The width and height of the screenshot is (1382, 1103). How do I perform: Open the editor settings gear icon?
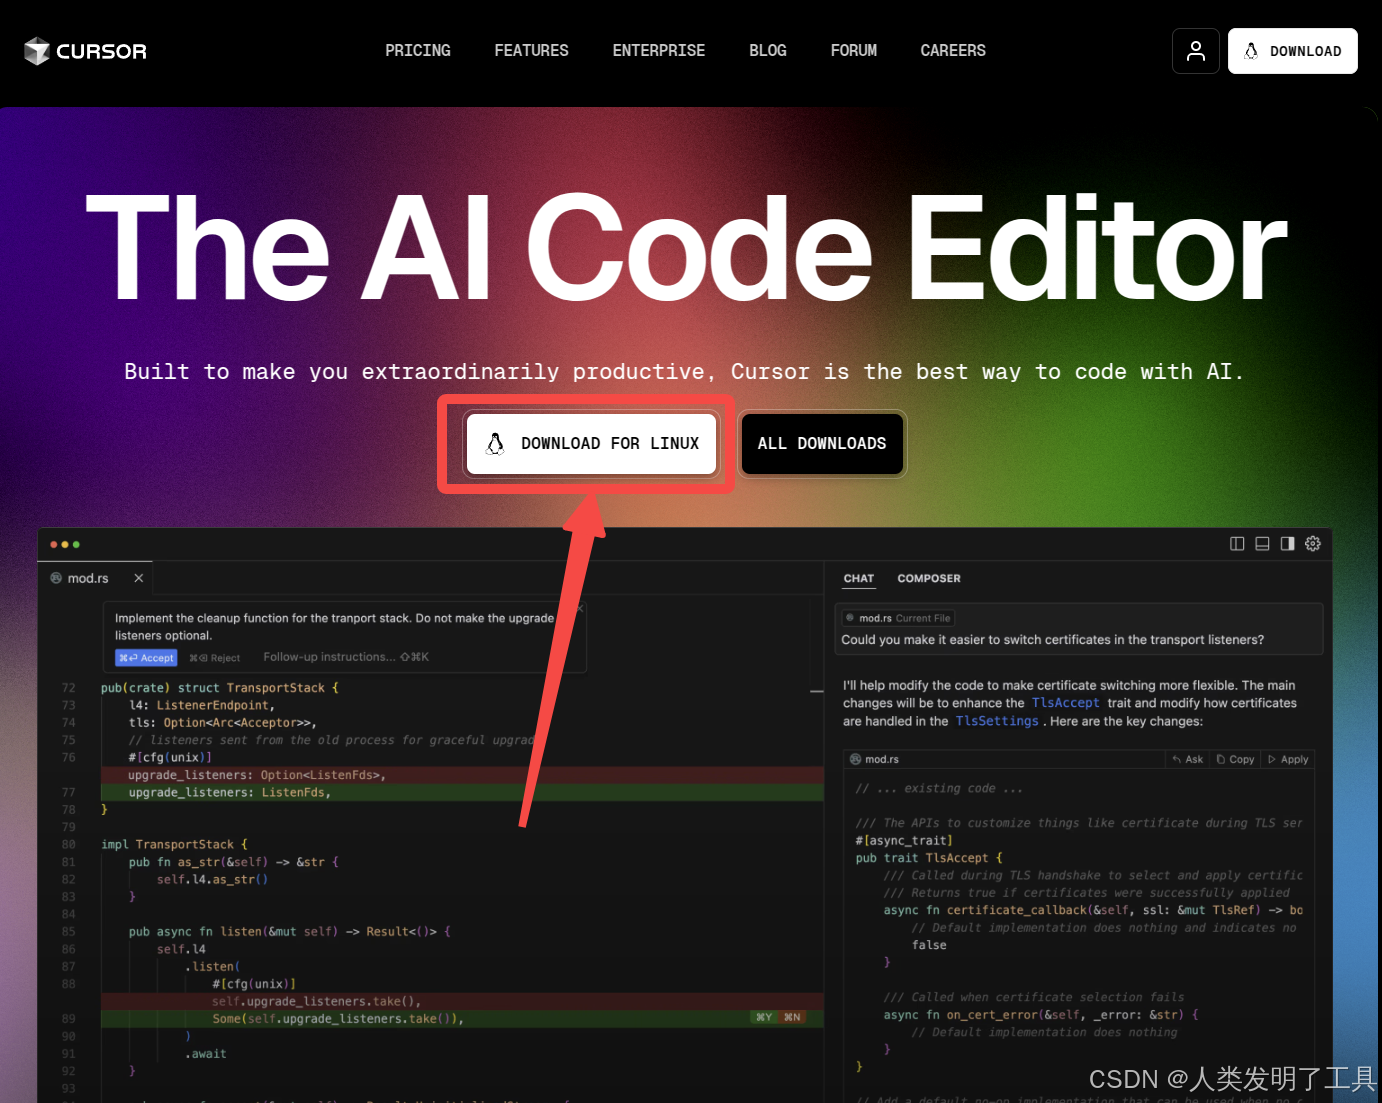coord(1313,544)
